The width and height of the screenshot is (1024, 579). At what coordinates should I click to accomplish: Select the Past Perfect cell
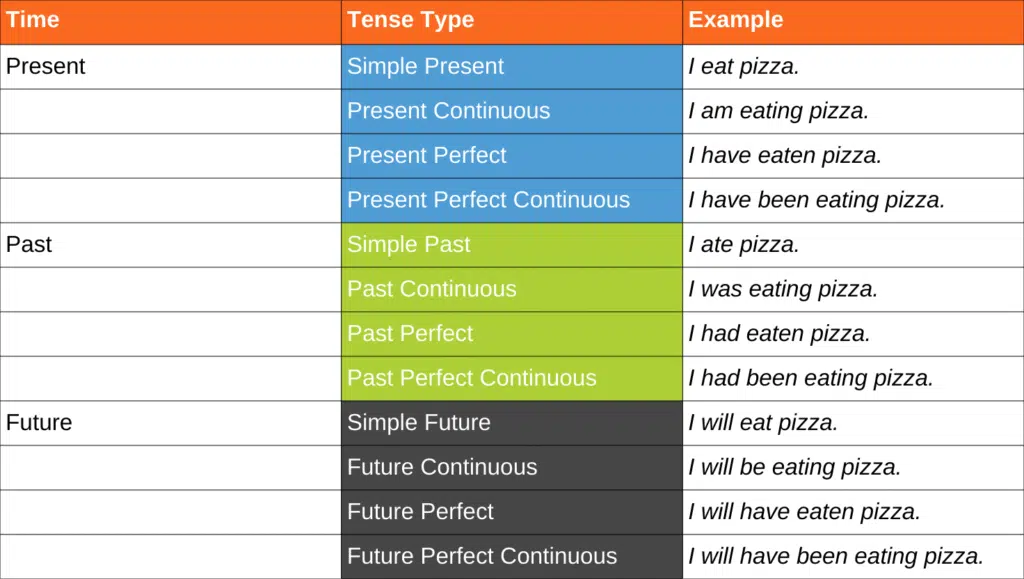coord(410,334)
